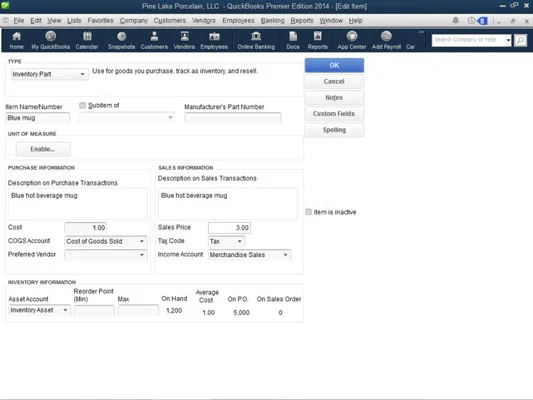Click the QuickBooks logo in title bar
The height and width of the screenshot is (400, 533).
click(5, 5)
